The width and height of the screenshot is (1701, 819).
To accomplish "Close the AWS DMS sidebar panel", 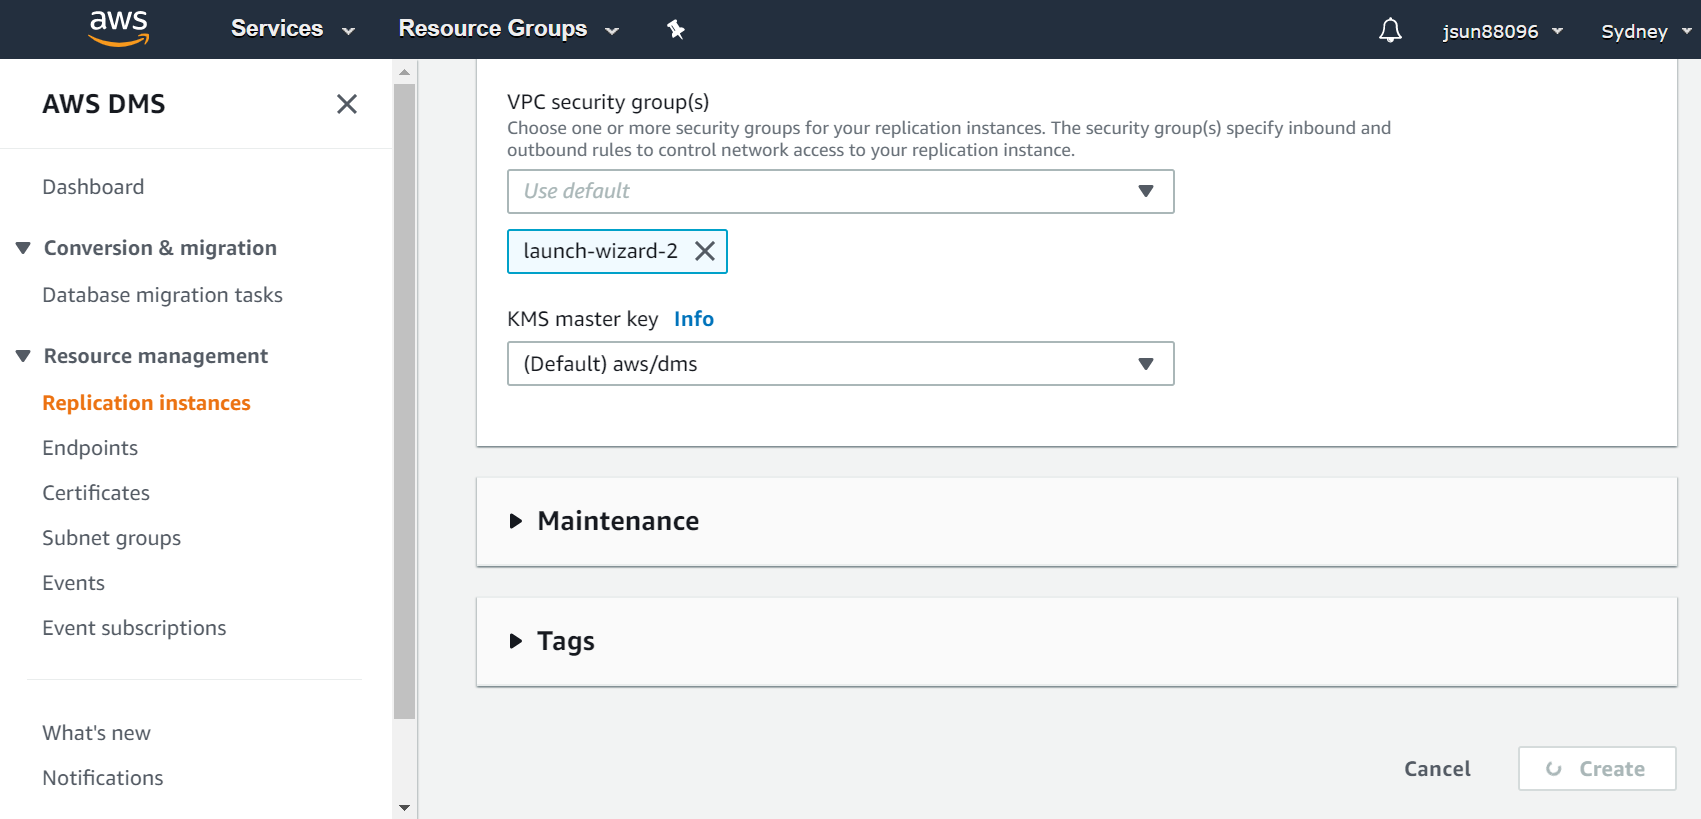I will tap(346, 104).
